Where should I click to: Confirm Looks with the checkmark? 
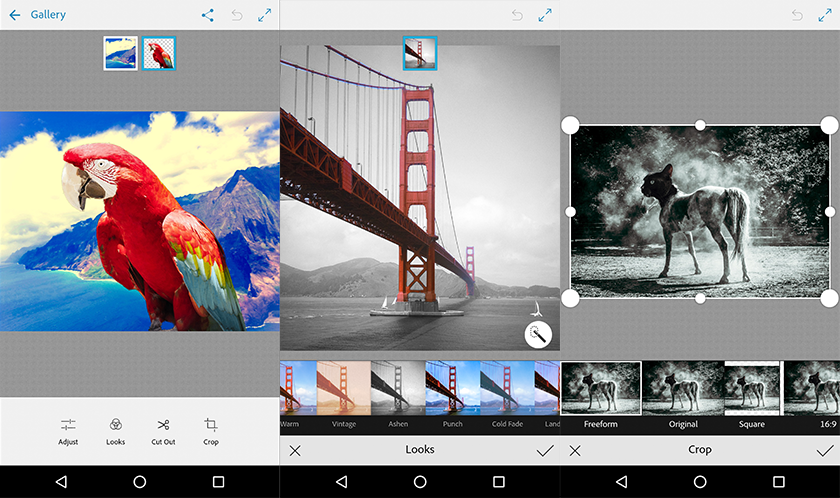(x=545, y=451)
